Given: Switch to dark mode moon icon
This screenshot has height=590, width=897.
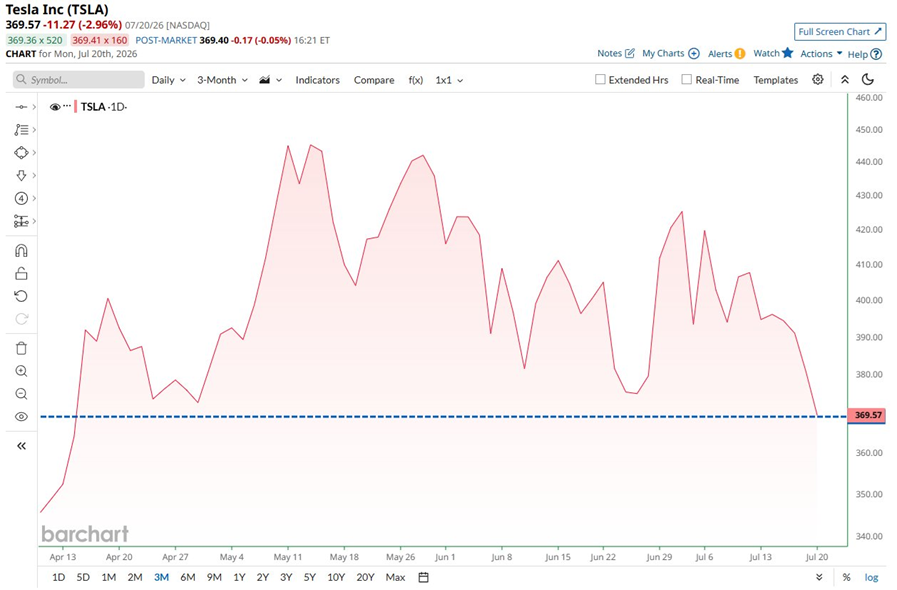Looking at the screenshot, I should click(x=868, y=80).
